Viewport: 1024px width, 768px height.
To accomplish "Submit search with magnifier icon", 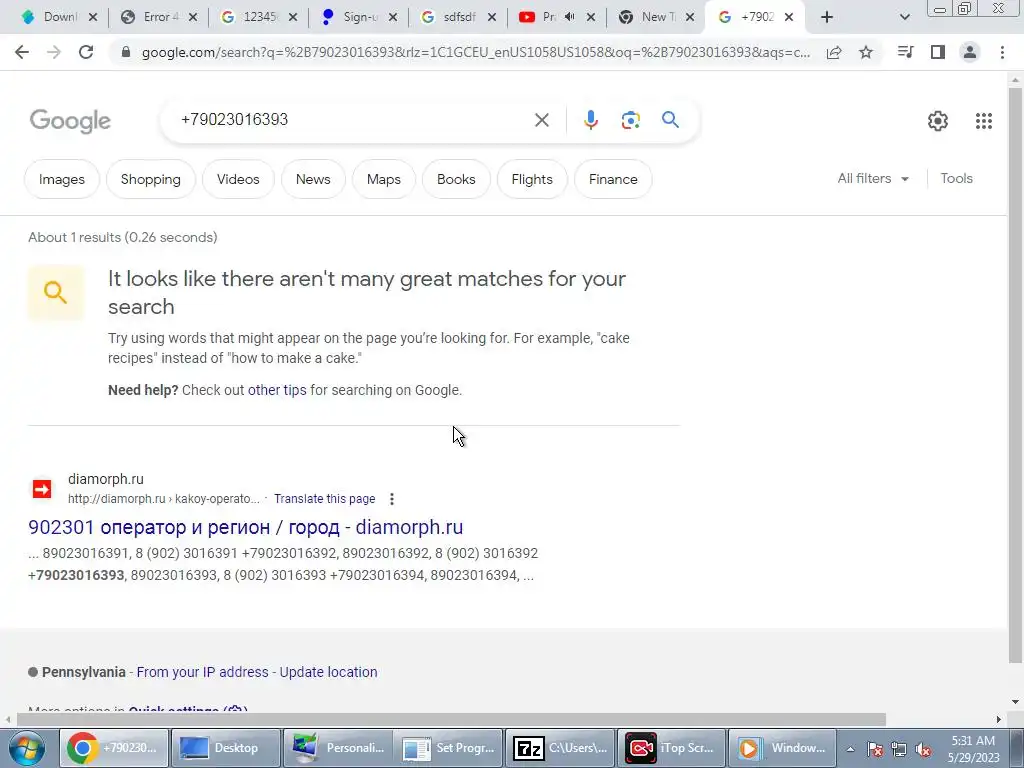I will pyautogui.click(x=670, y=120).
